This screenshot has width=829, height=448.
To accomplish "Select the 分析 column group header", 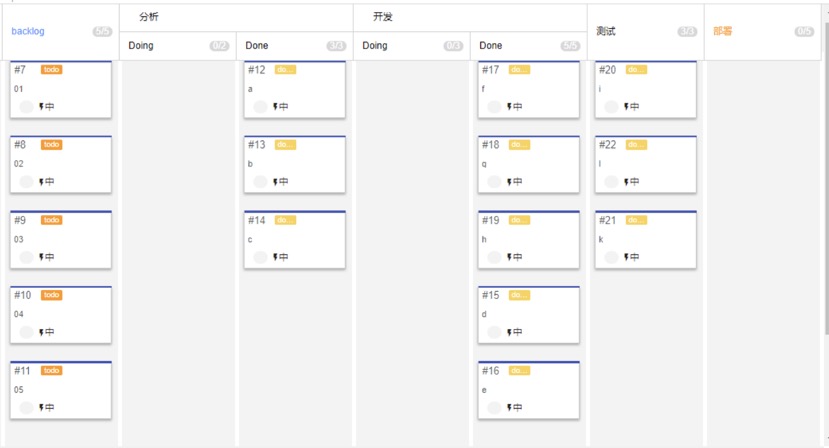I will pos(149,17).
